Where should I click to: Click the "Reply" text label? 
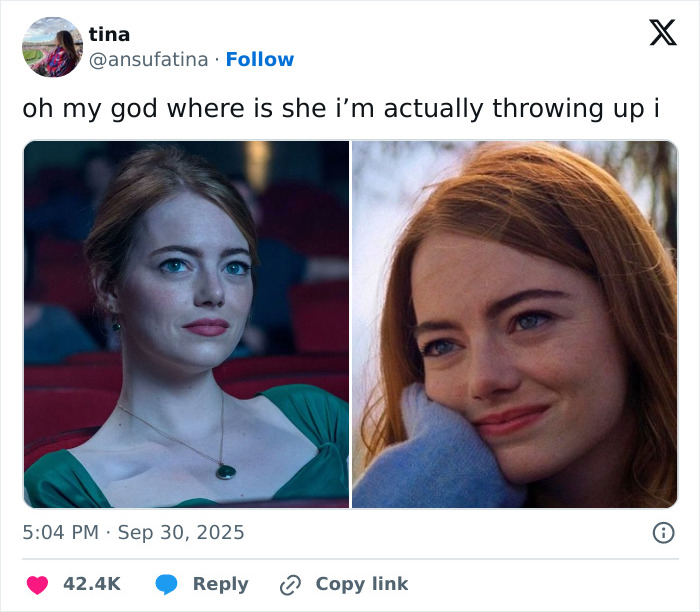pos(220,584)
